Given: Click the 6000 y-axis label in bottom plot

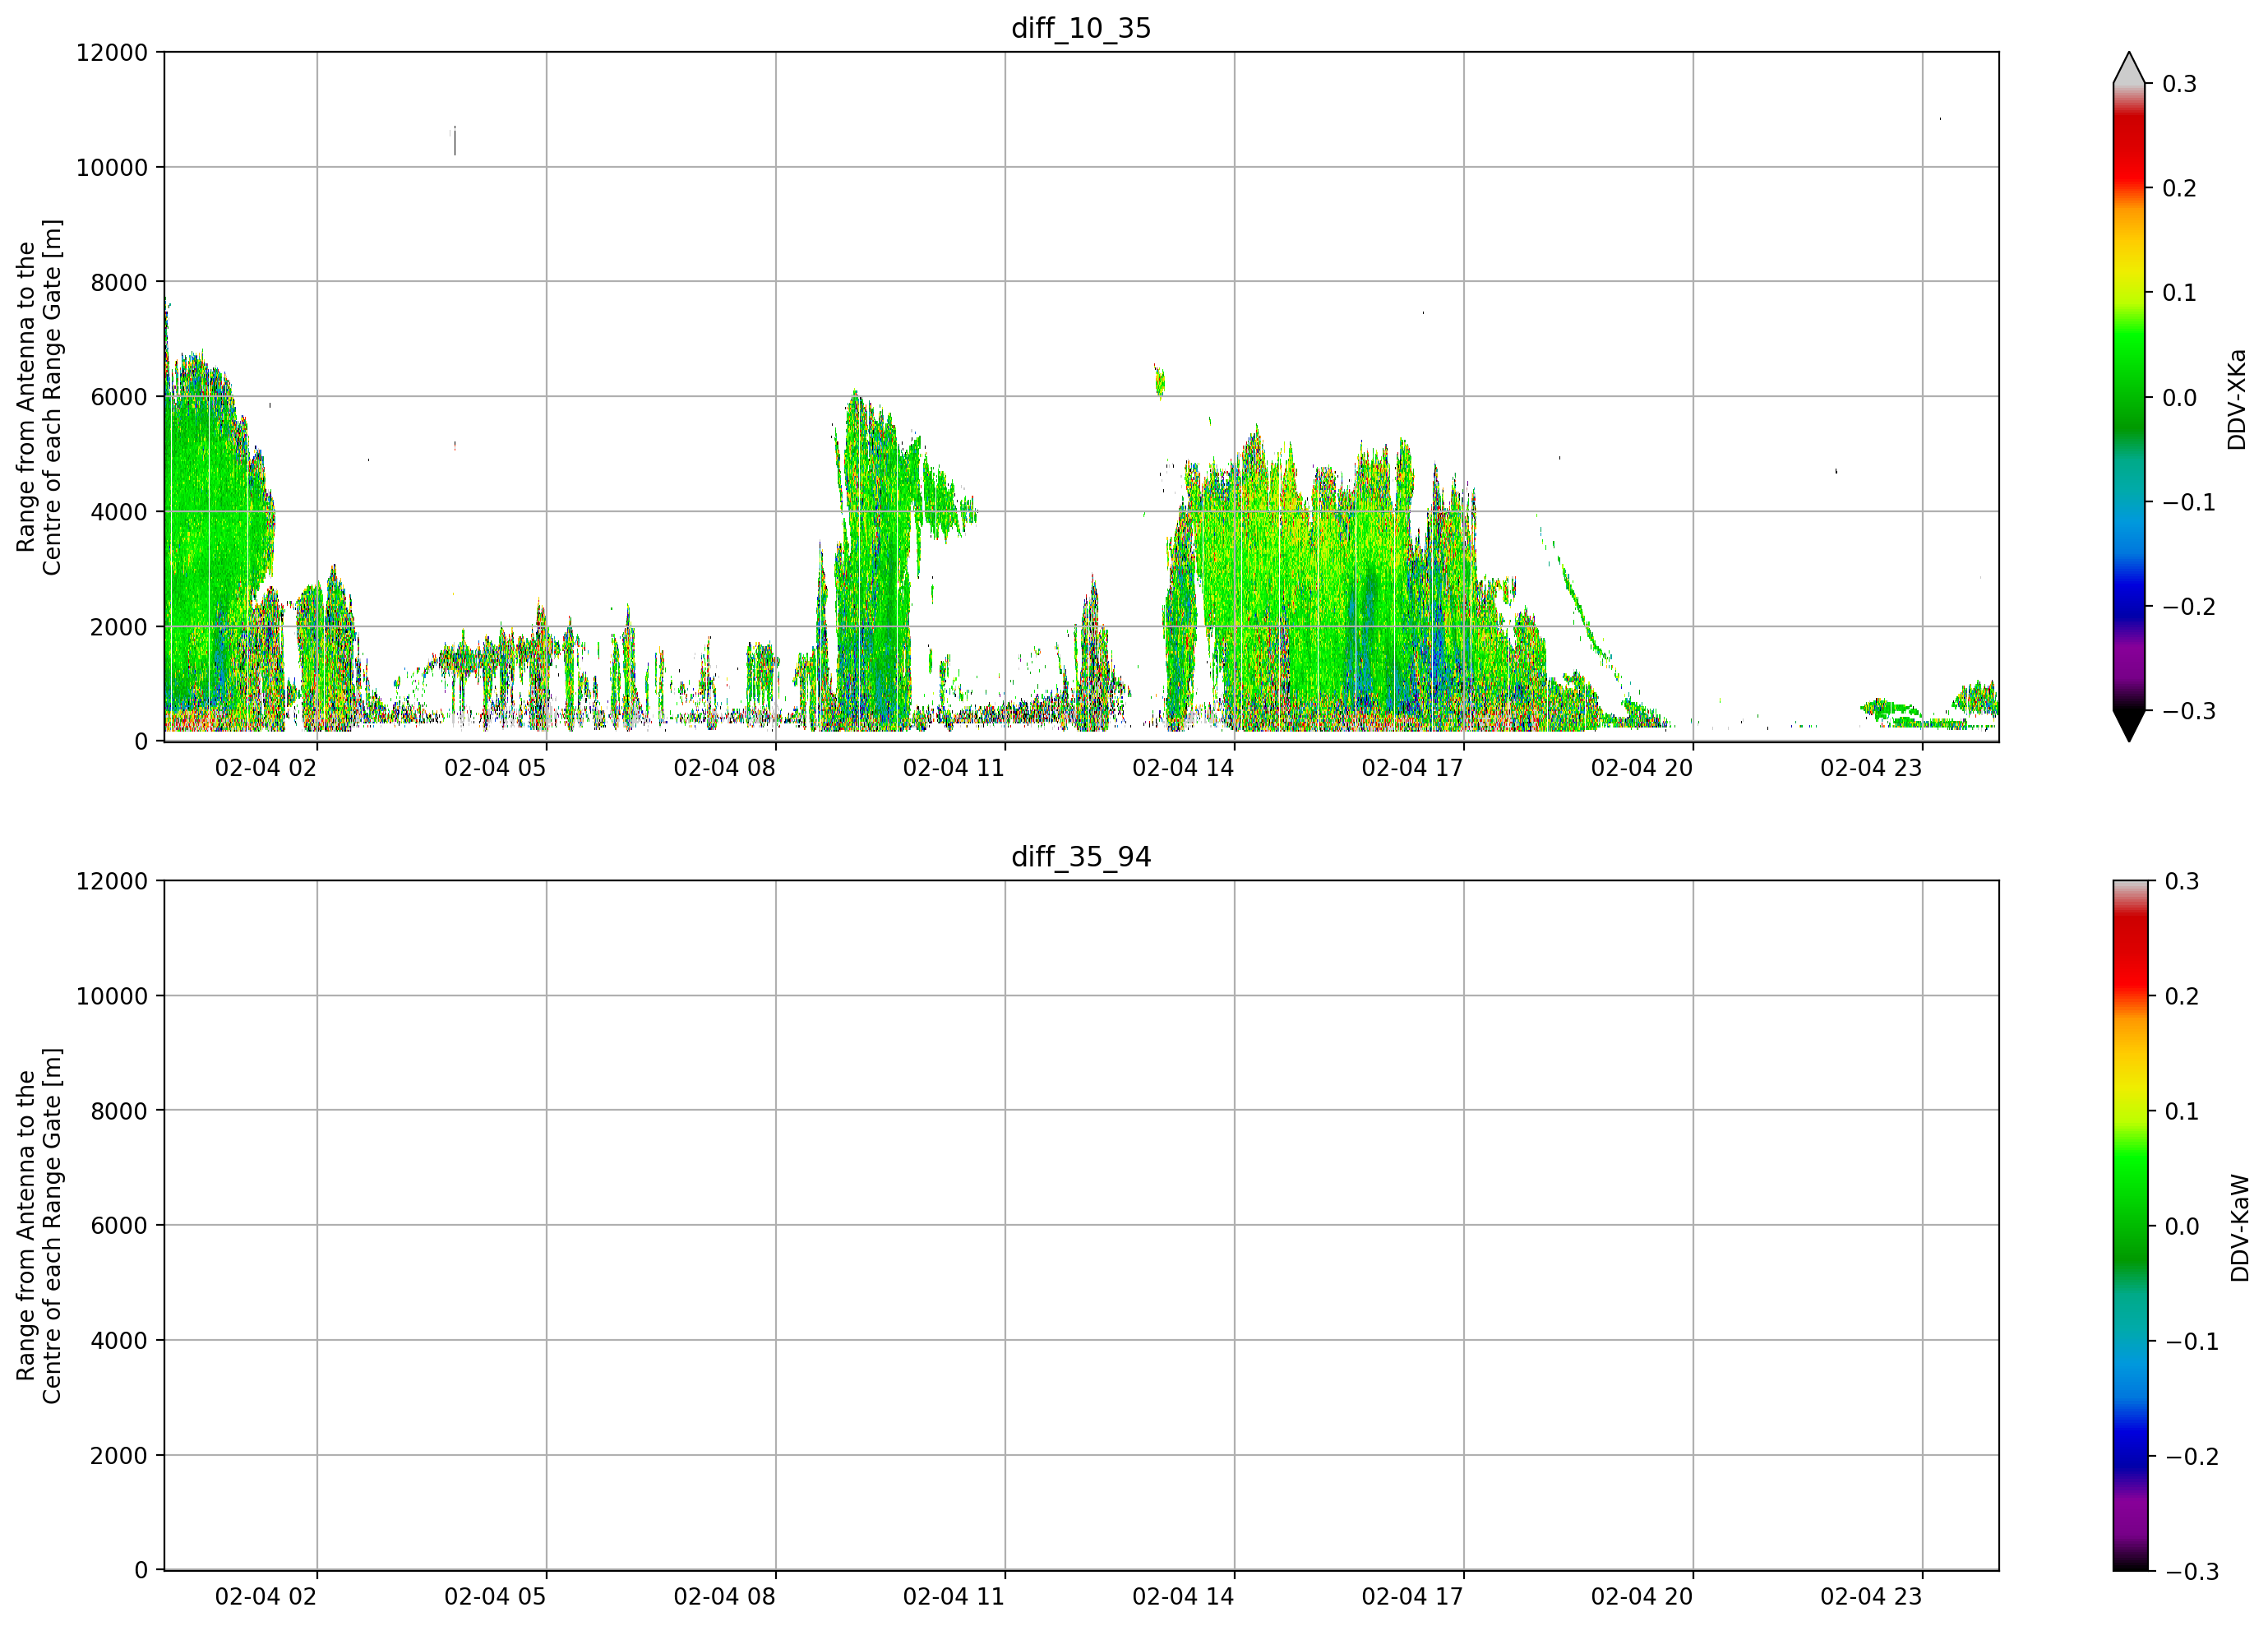Looking at the screenshot, I should click(x=119, y=1226).
